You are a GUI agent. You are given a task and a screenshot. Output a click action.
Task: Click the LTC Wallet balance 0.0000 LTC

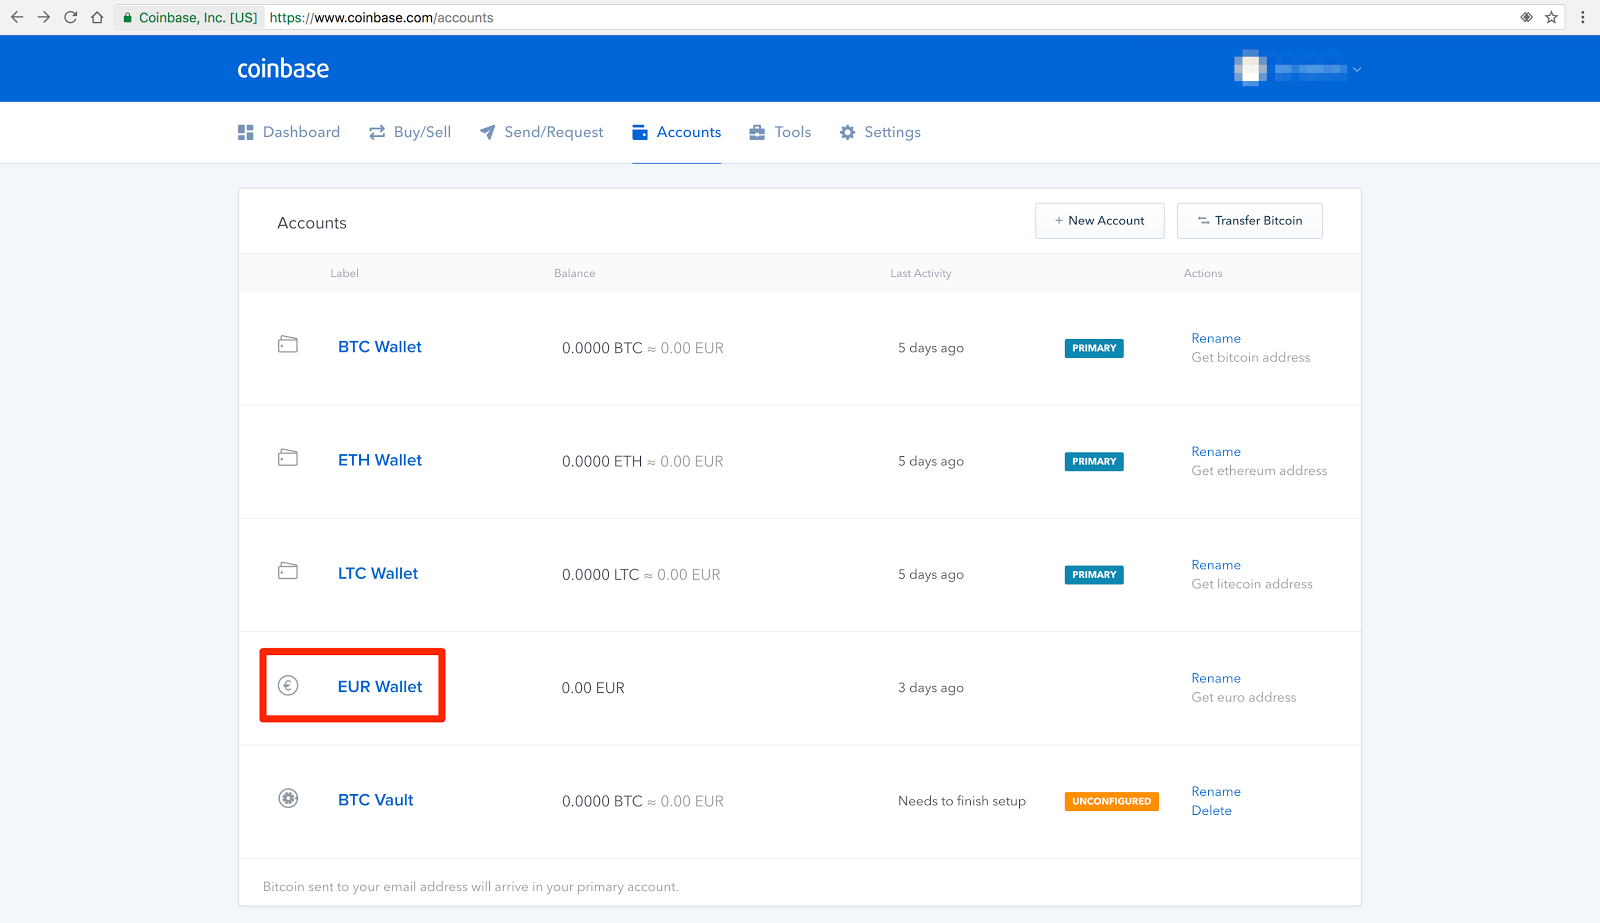[x=600, y=575]
